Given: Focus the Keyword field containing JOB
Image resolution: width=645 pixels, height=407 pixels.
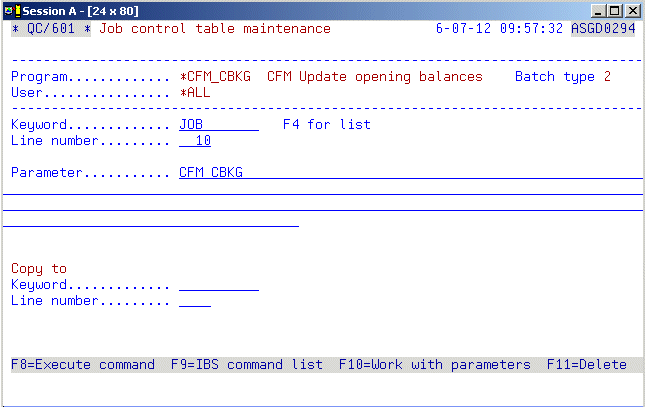Looking at the screenshot, I should pyautogui.click(x=218, y=125).
